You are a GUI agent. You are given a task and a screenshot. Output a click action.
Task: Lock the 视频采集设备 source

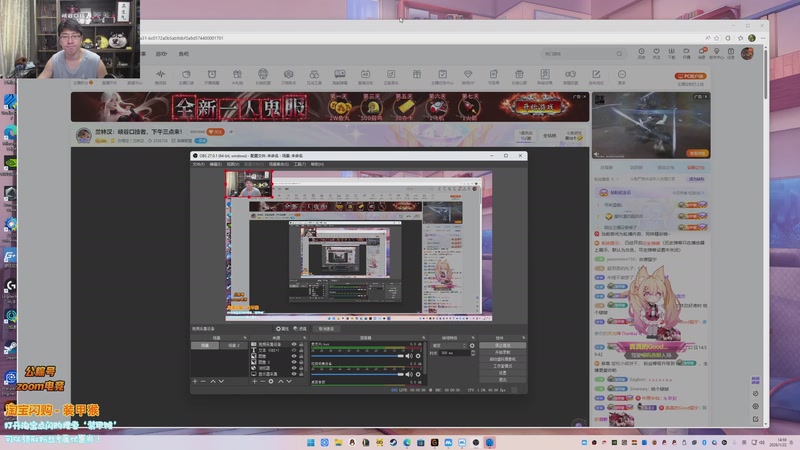tap(301, 344)
